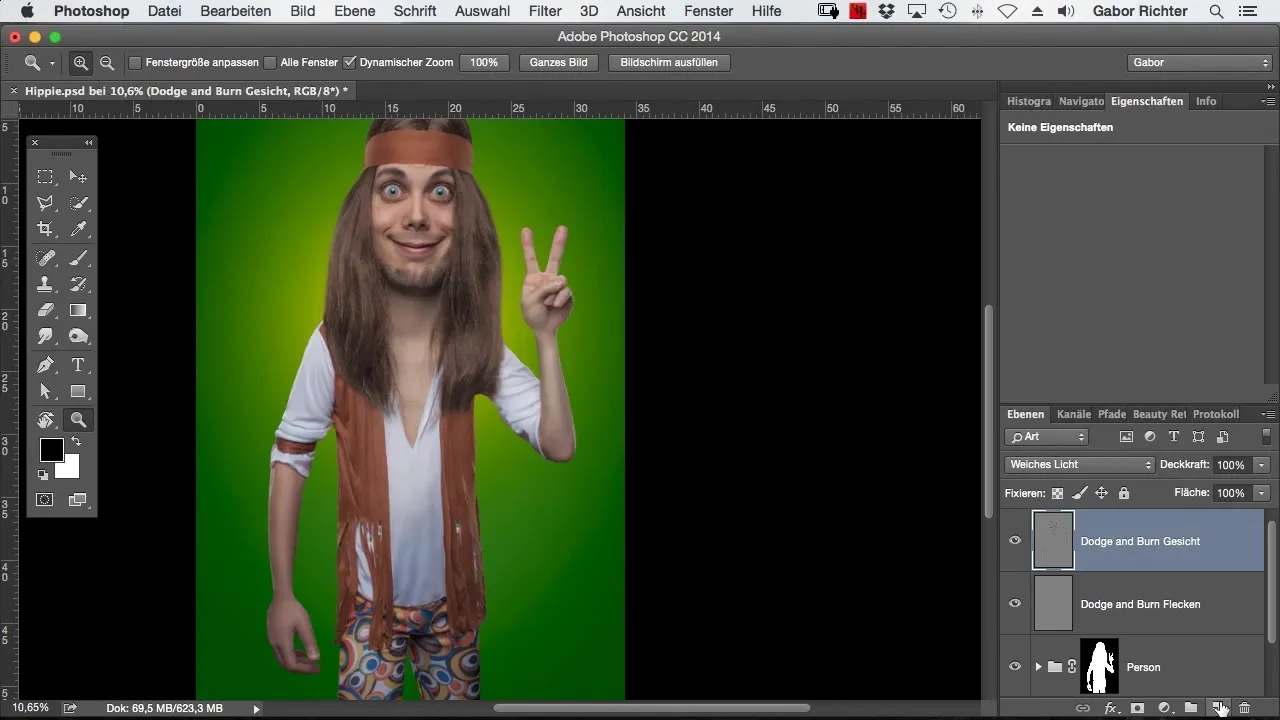
Task: Toggle layer filtering switch
Action: [x=1266, y=437]
